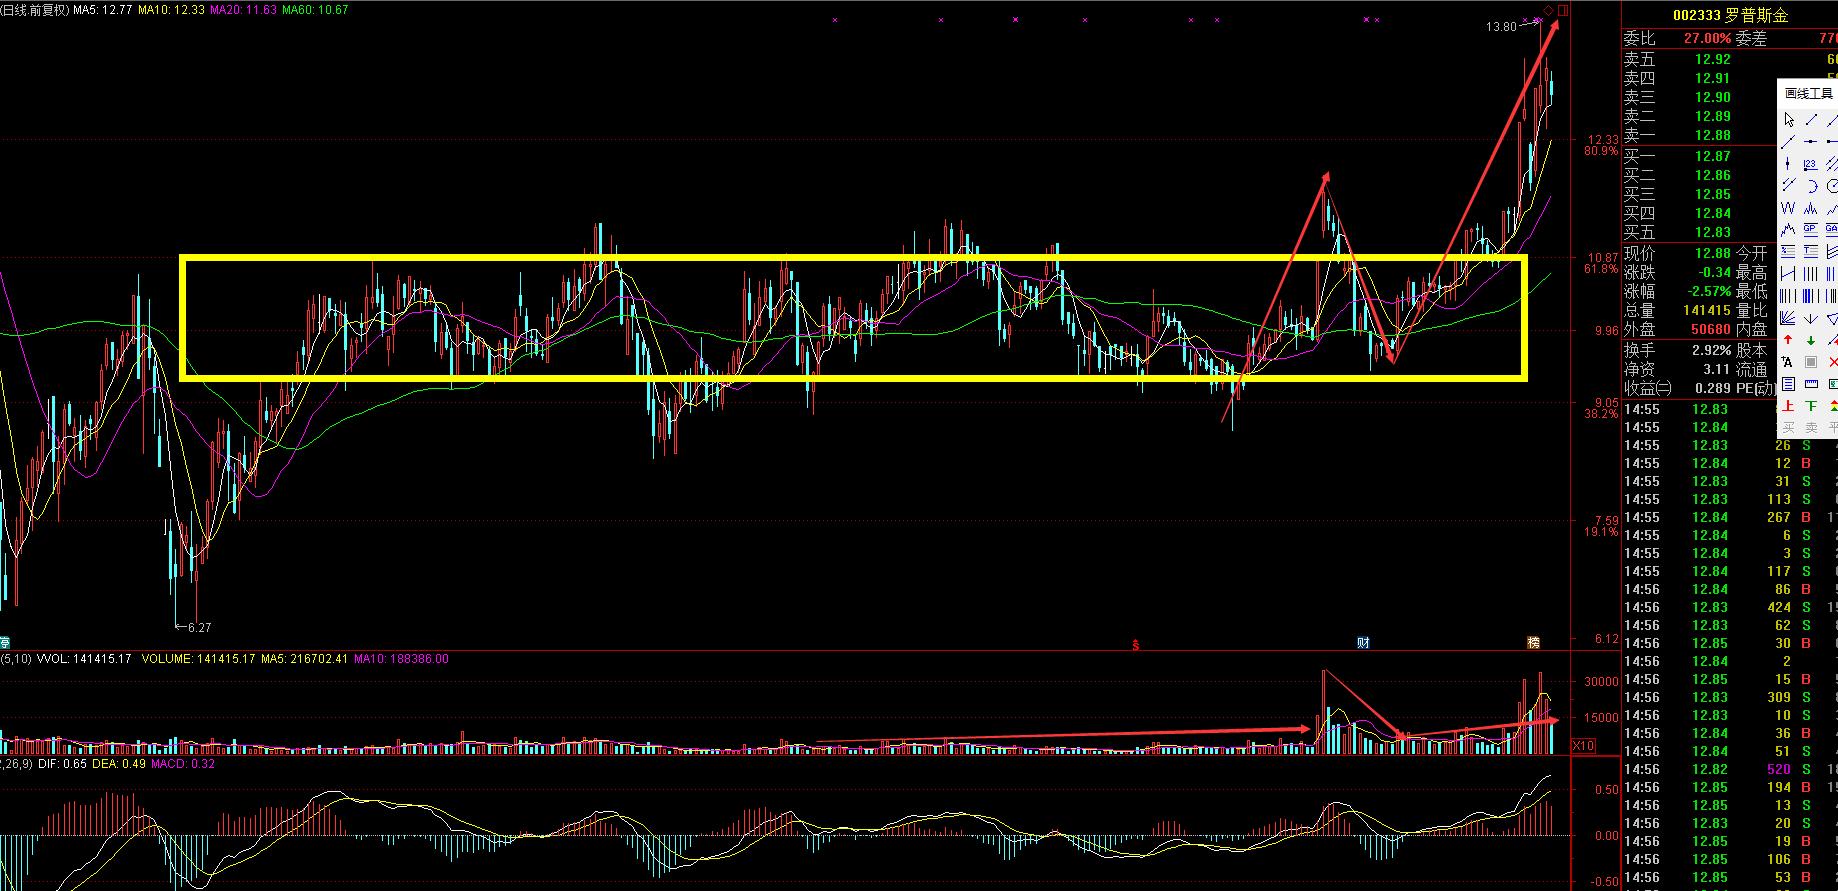Select the text annotation 'A' tool
The width and height of the screenshot is (1838, 891).
point(1789,362)
